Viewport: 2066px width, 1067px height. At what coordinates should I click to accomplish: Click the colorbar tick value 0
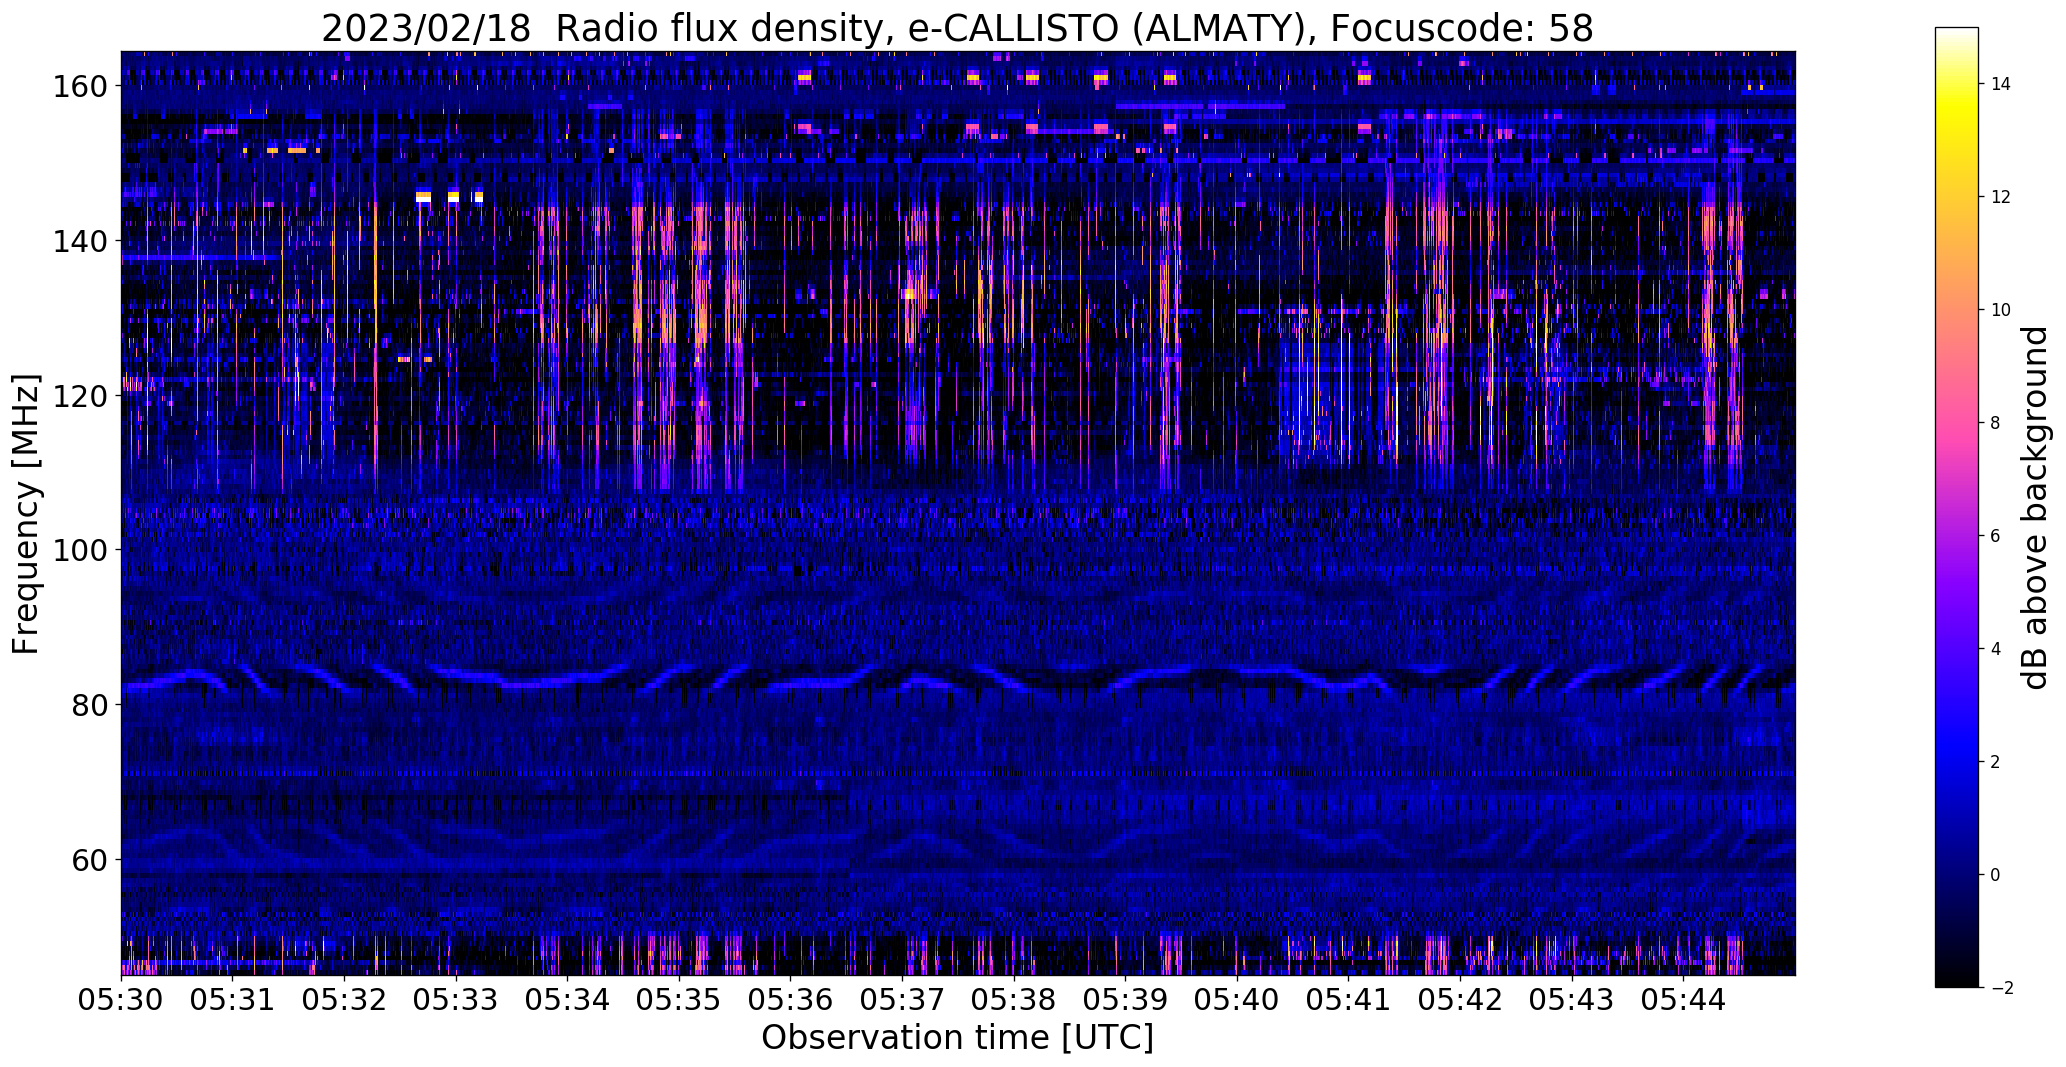pyautogui.click(x=1996, y=875)
